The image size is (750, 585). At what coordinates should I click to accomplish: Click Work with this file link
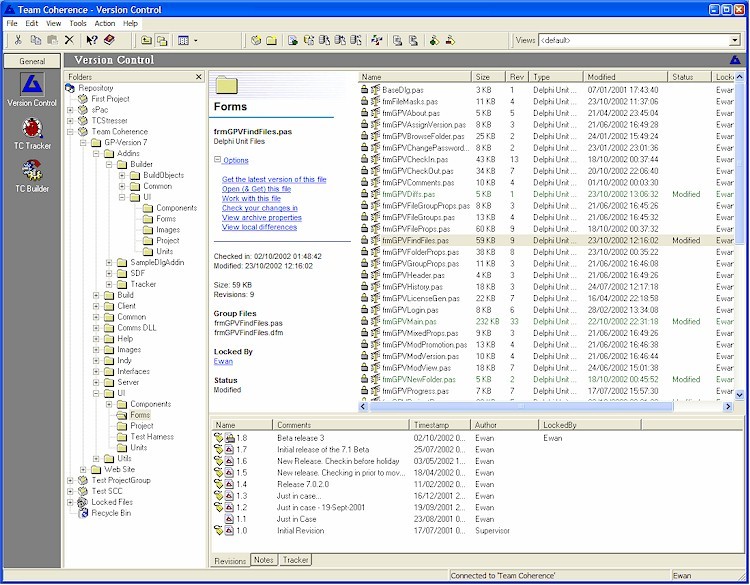coord(251,199)
